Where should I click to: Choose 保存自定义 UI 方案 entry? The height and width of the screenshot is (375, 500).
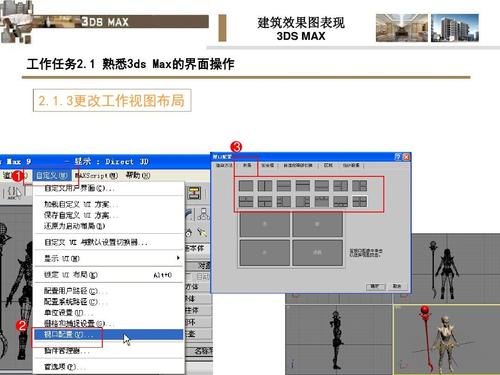tap(108, 215)
